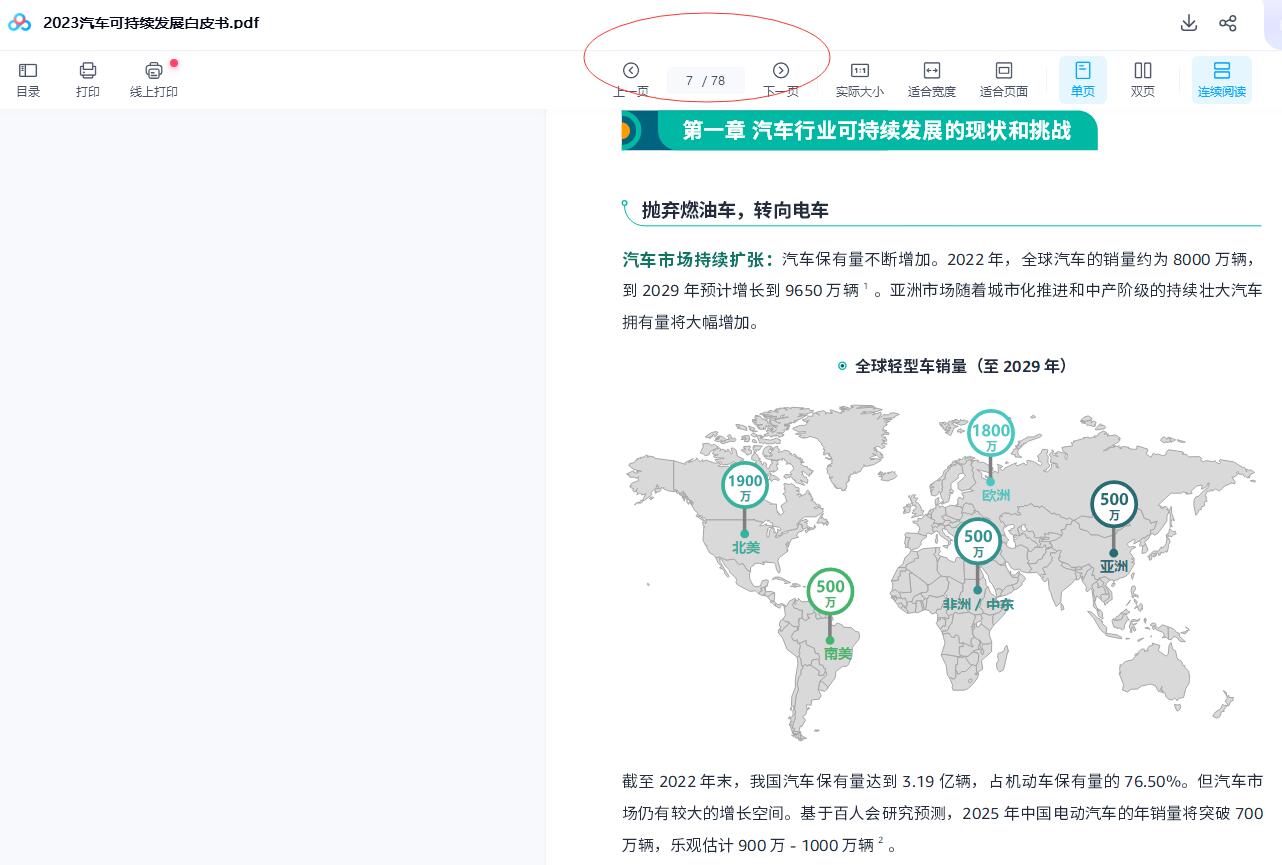Click the 500万 南美 map marker
The image size is (1282, 865).
(830, 592)
